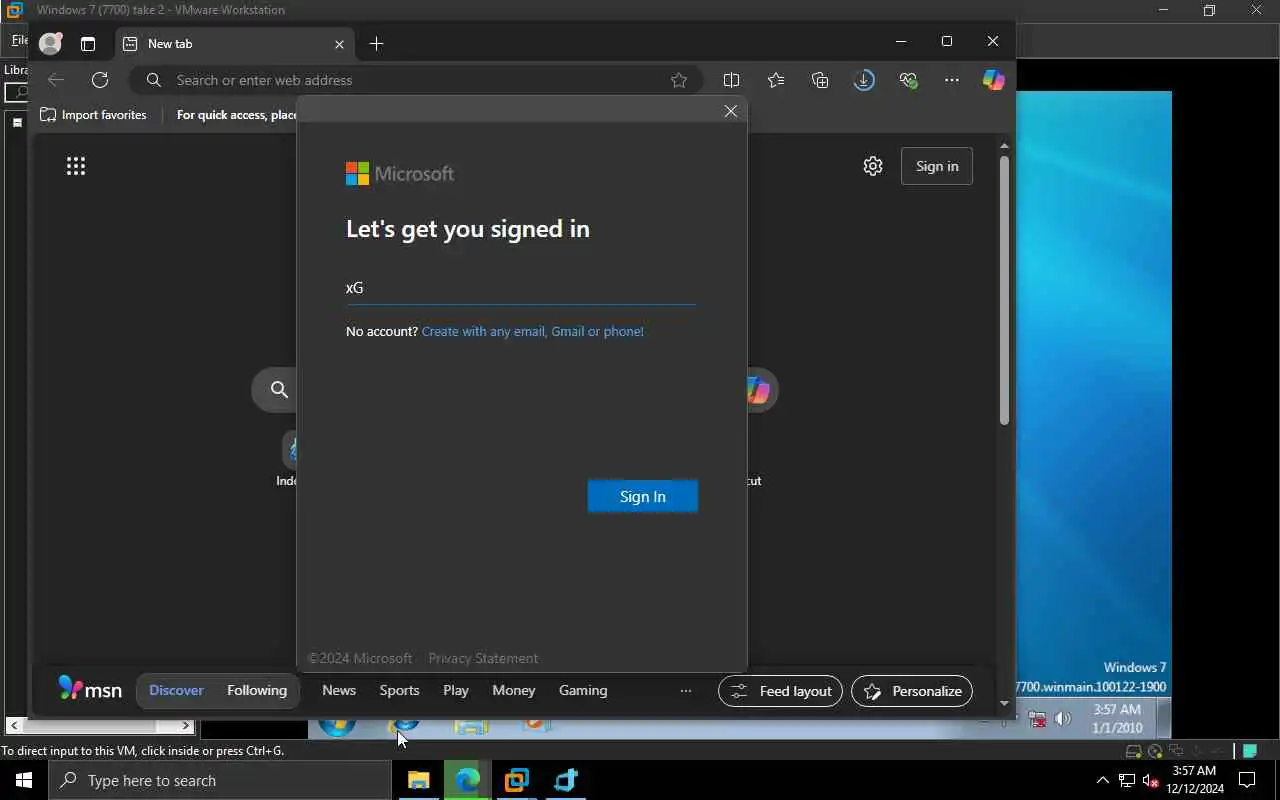This screenshot has height=800, width=1280.
Task: Click the email field containing xG
Action: coord(520,288)
